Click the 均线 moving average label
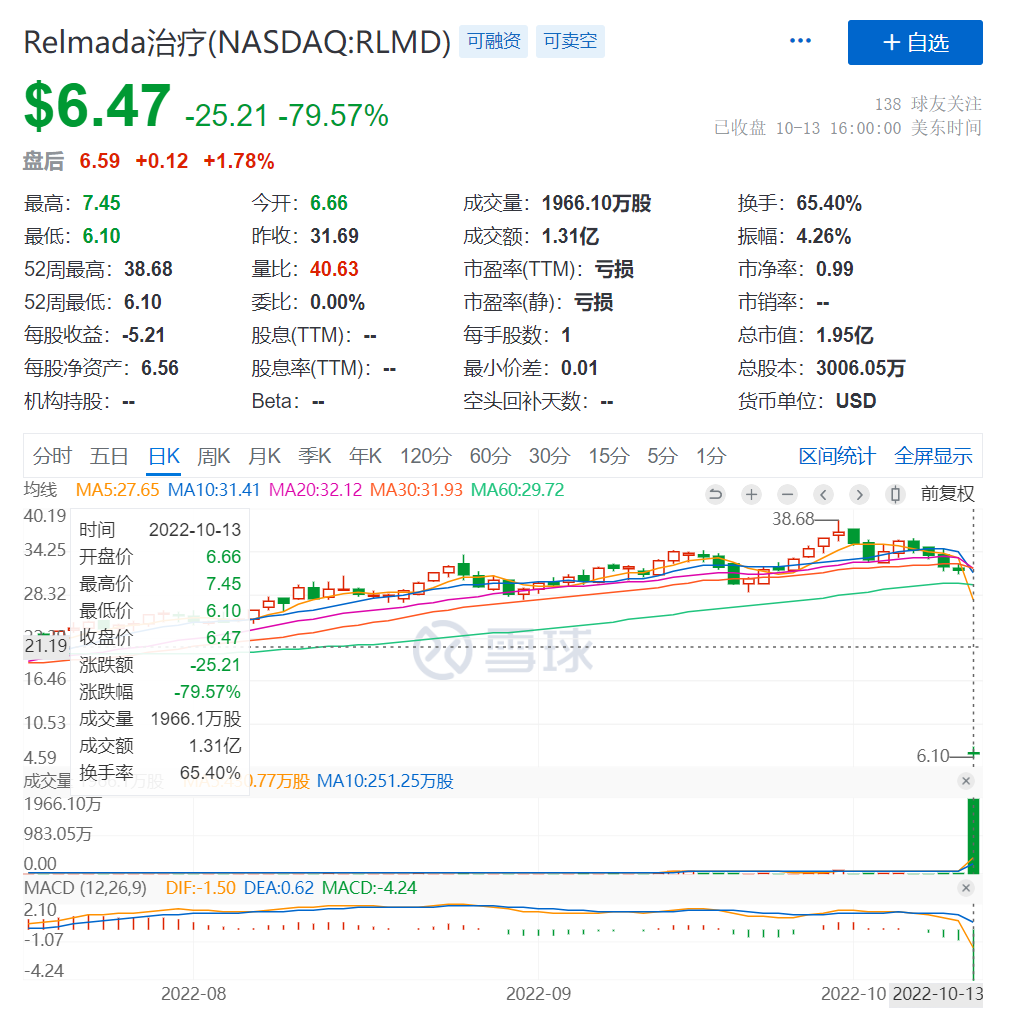1015x1010 pixels. click(x=40, y=489)
